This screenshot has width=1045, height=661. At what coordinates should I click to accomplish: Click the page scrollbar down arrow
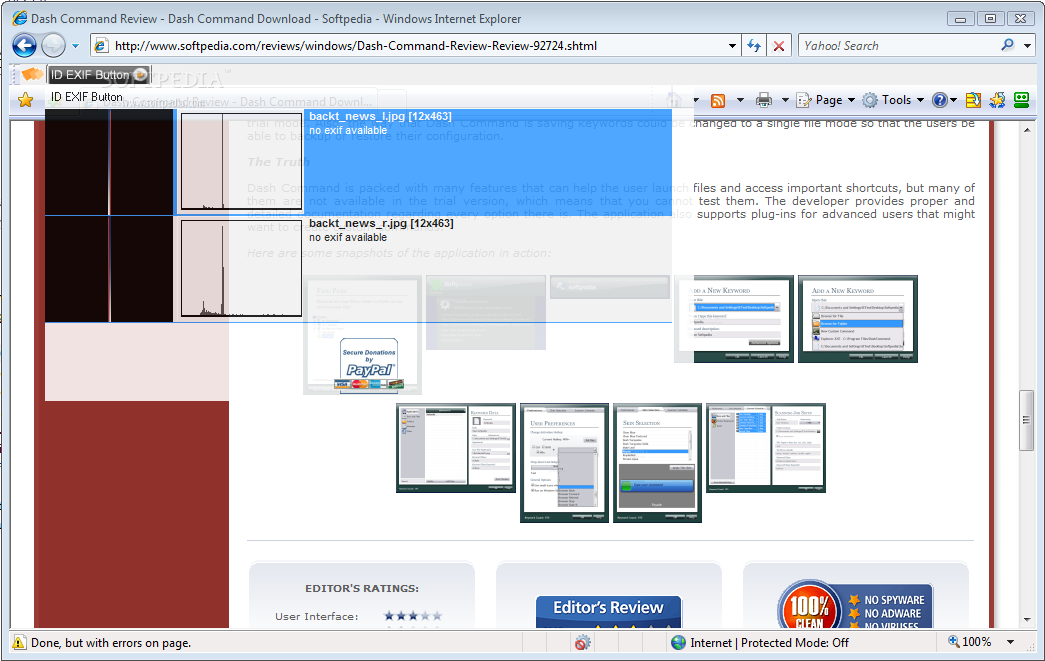pyautogui.click(x=1026, y=619)
